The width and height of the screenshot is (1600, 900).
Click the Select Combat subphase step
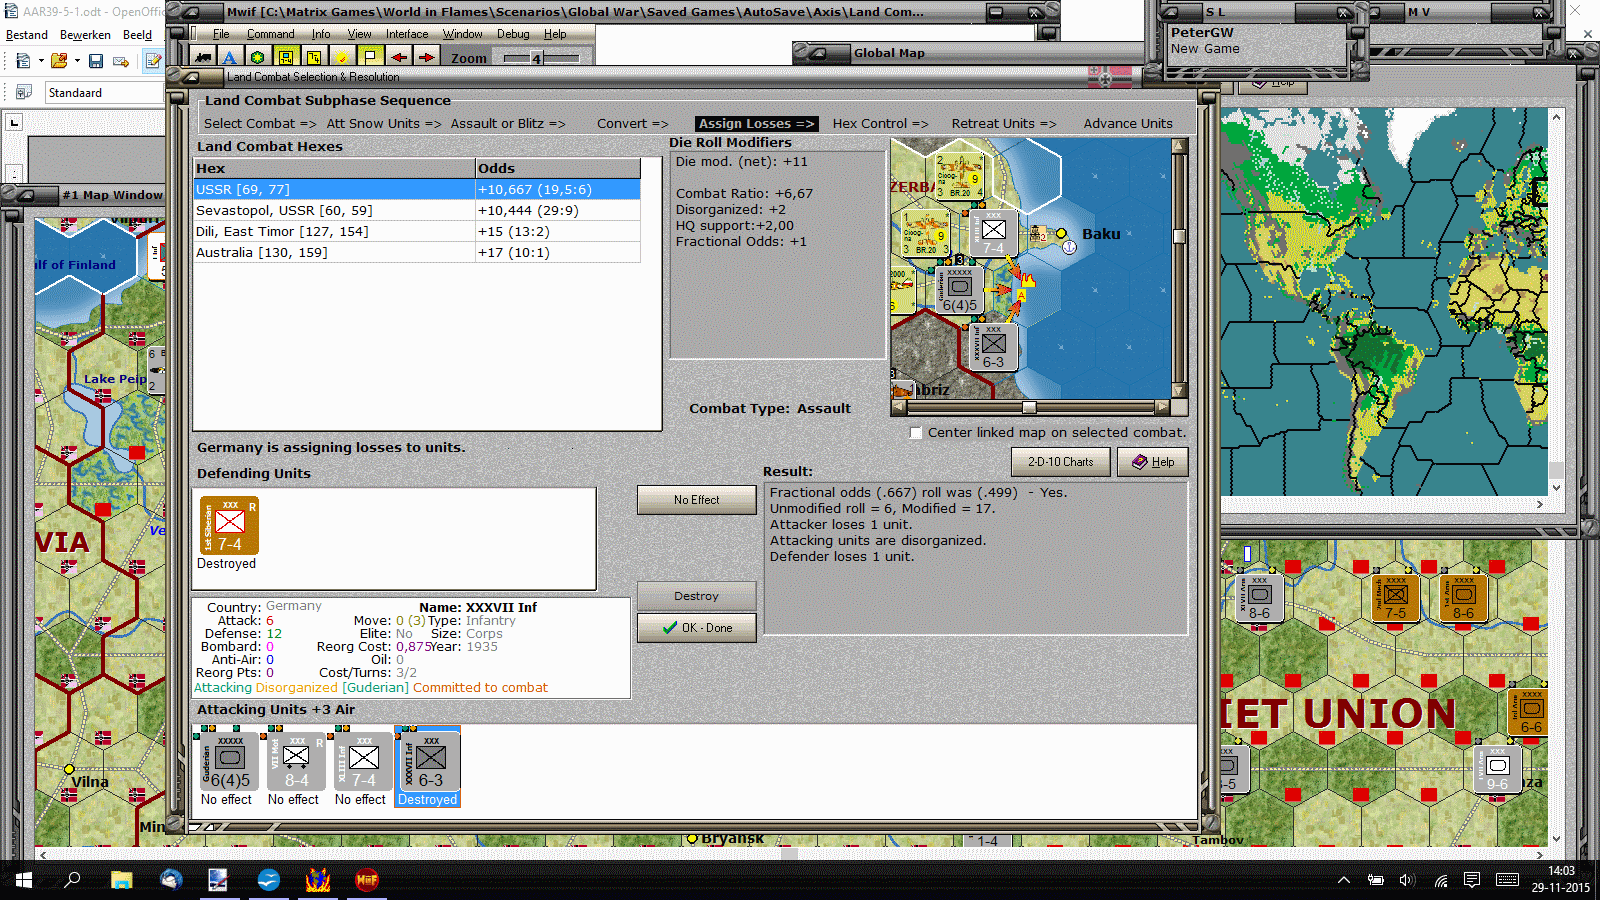[x=260, y=124]
